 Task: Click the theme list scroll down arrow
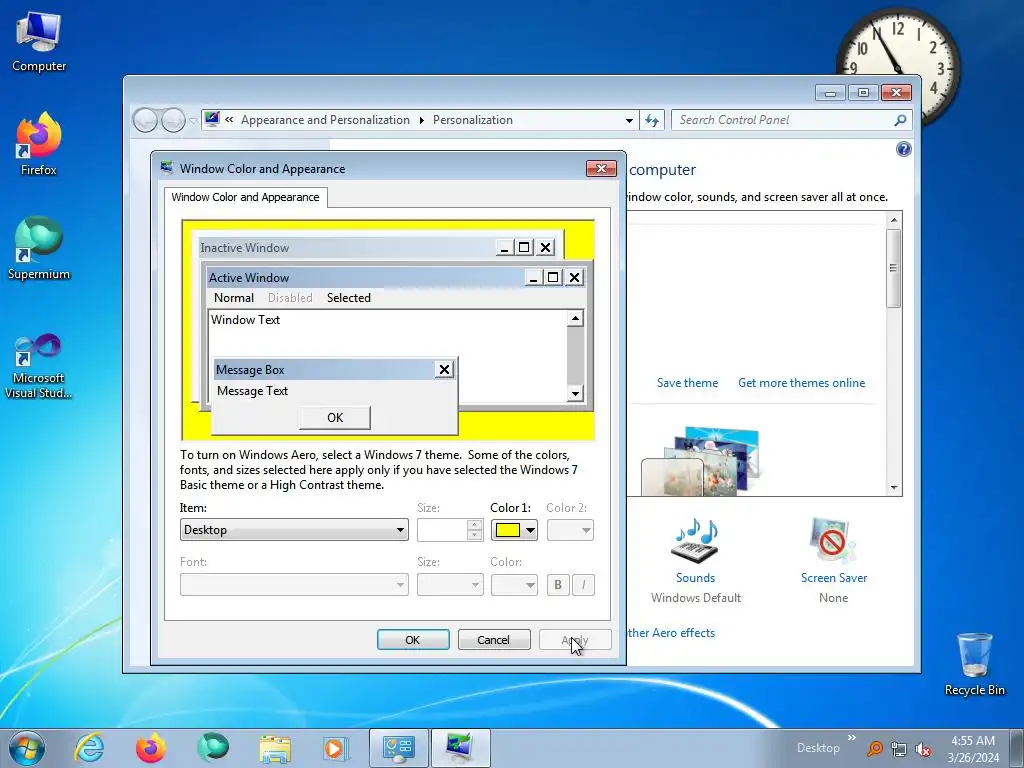[893, 488]
